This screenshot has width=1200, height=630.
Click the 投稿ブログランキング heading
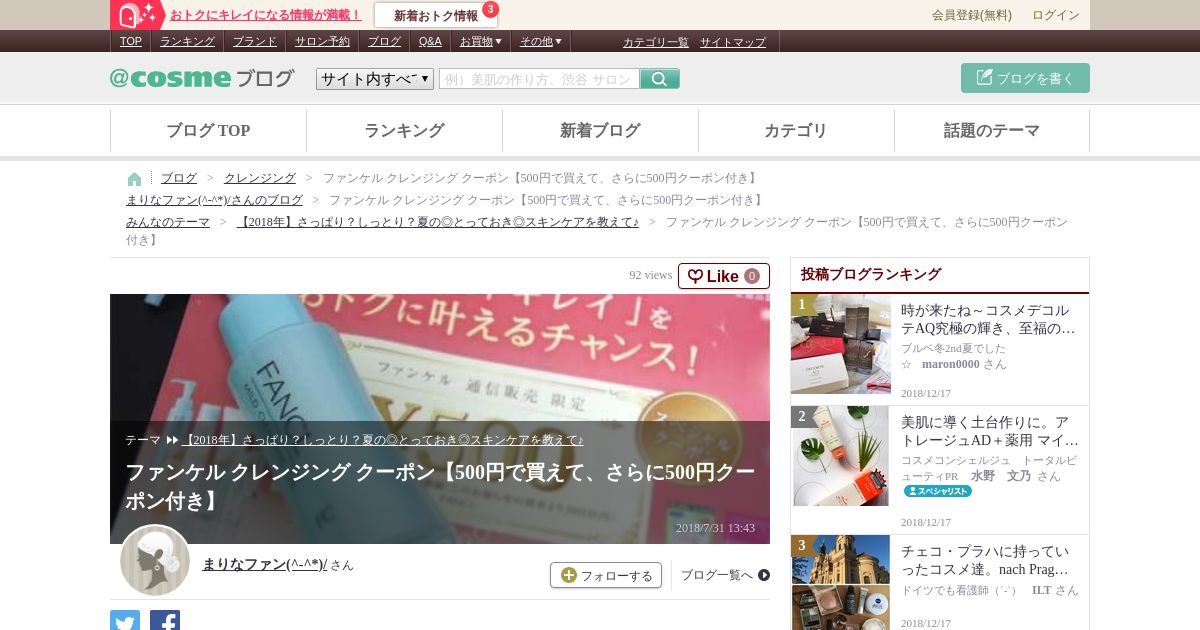pos(871,274)
